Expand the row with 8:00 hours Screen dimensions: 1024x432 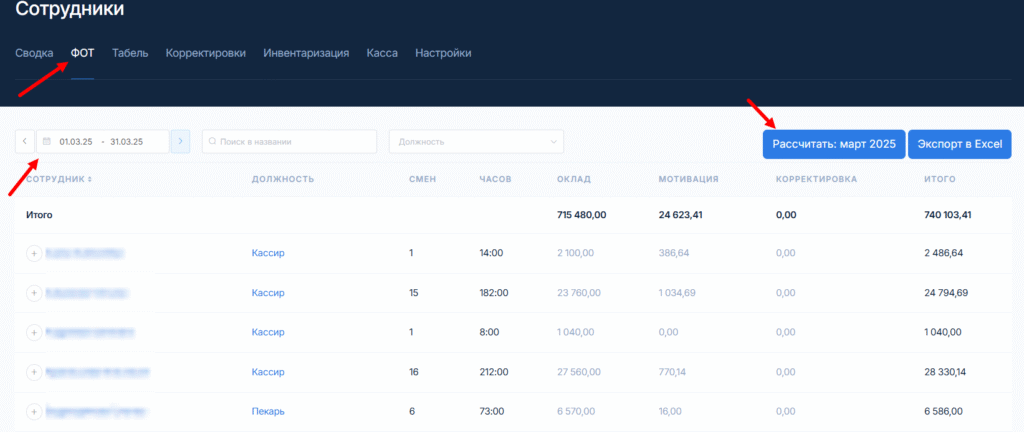(x=33, y=332)
